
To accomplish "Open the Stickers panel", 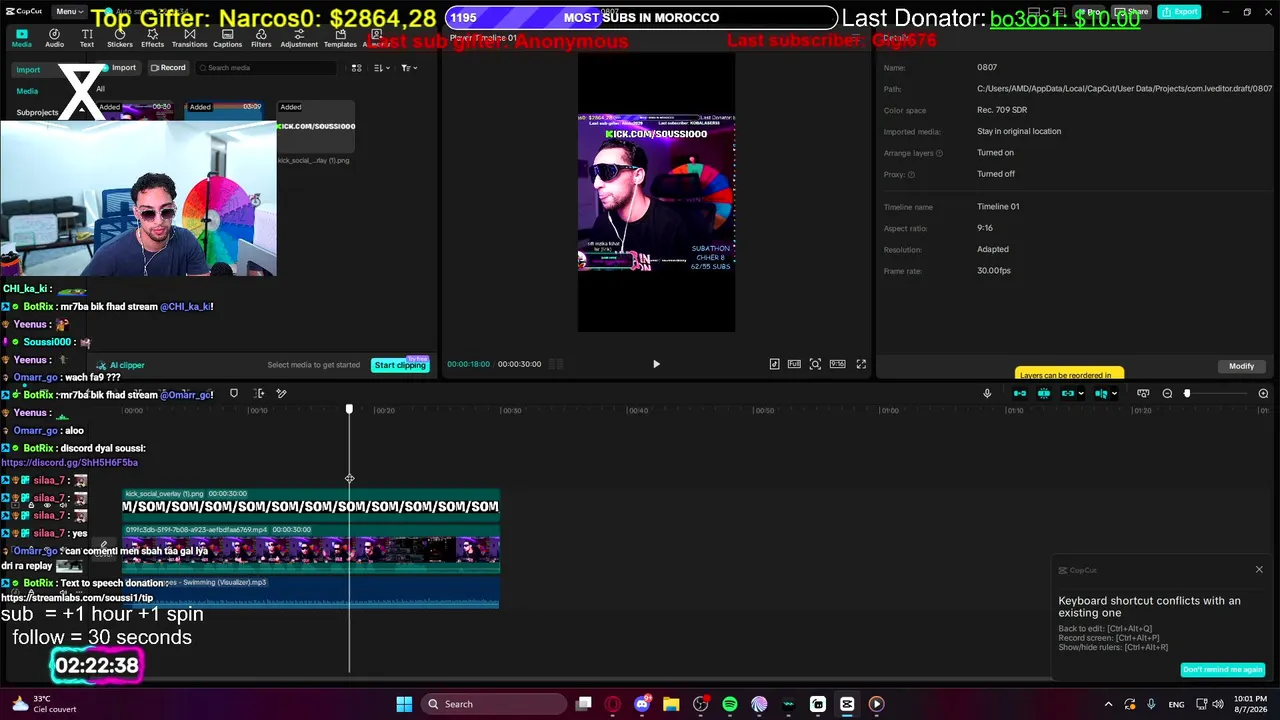I will click(x=120, y=38).
